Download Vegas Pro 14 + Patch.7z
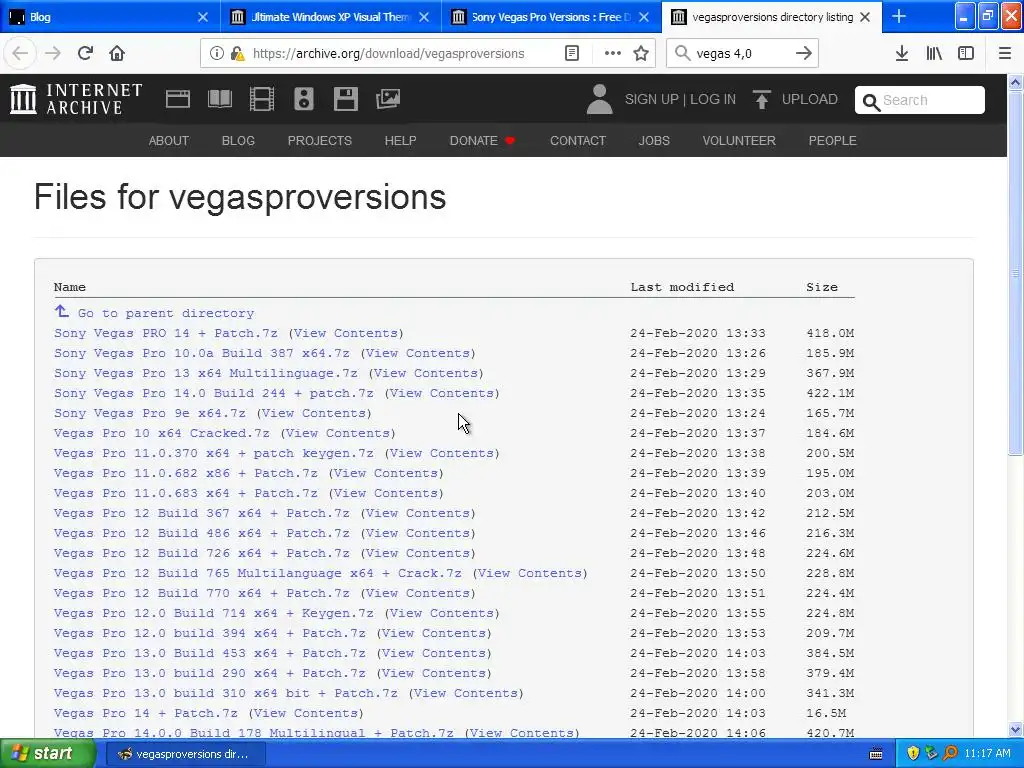This screenshot has width=1024, height=768. pos(146,713)
